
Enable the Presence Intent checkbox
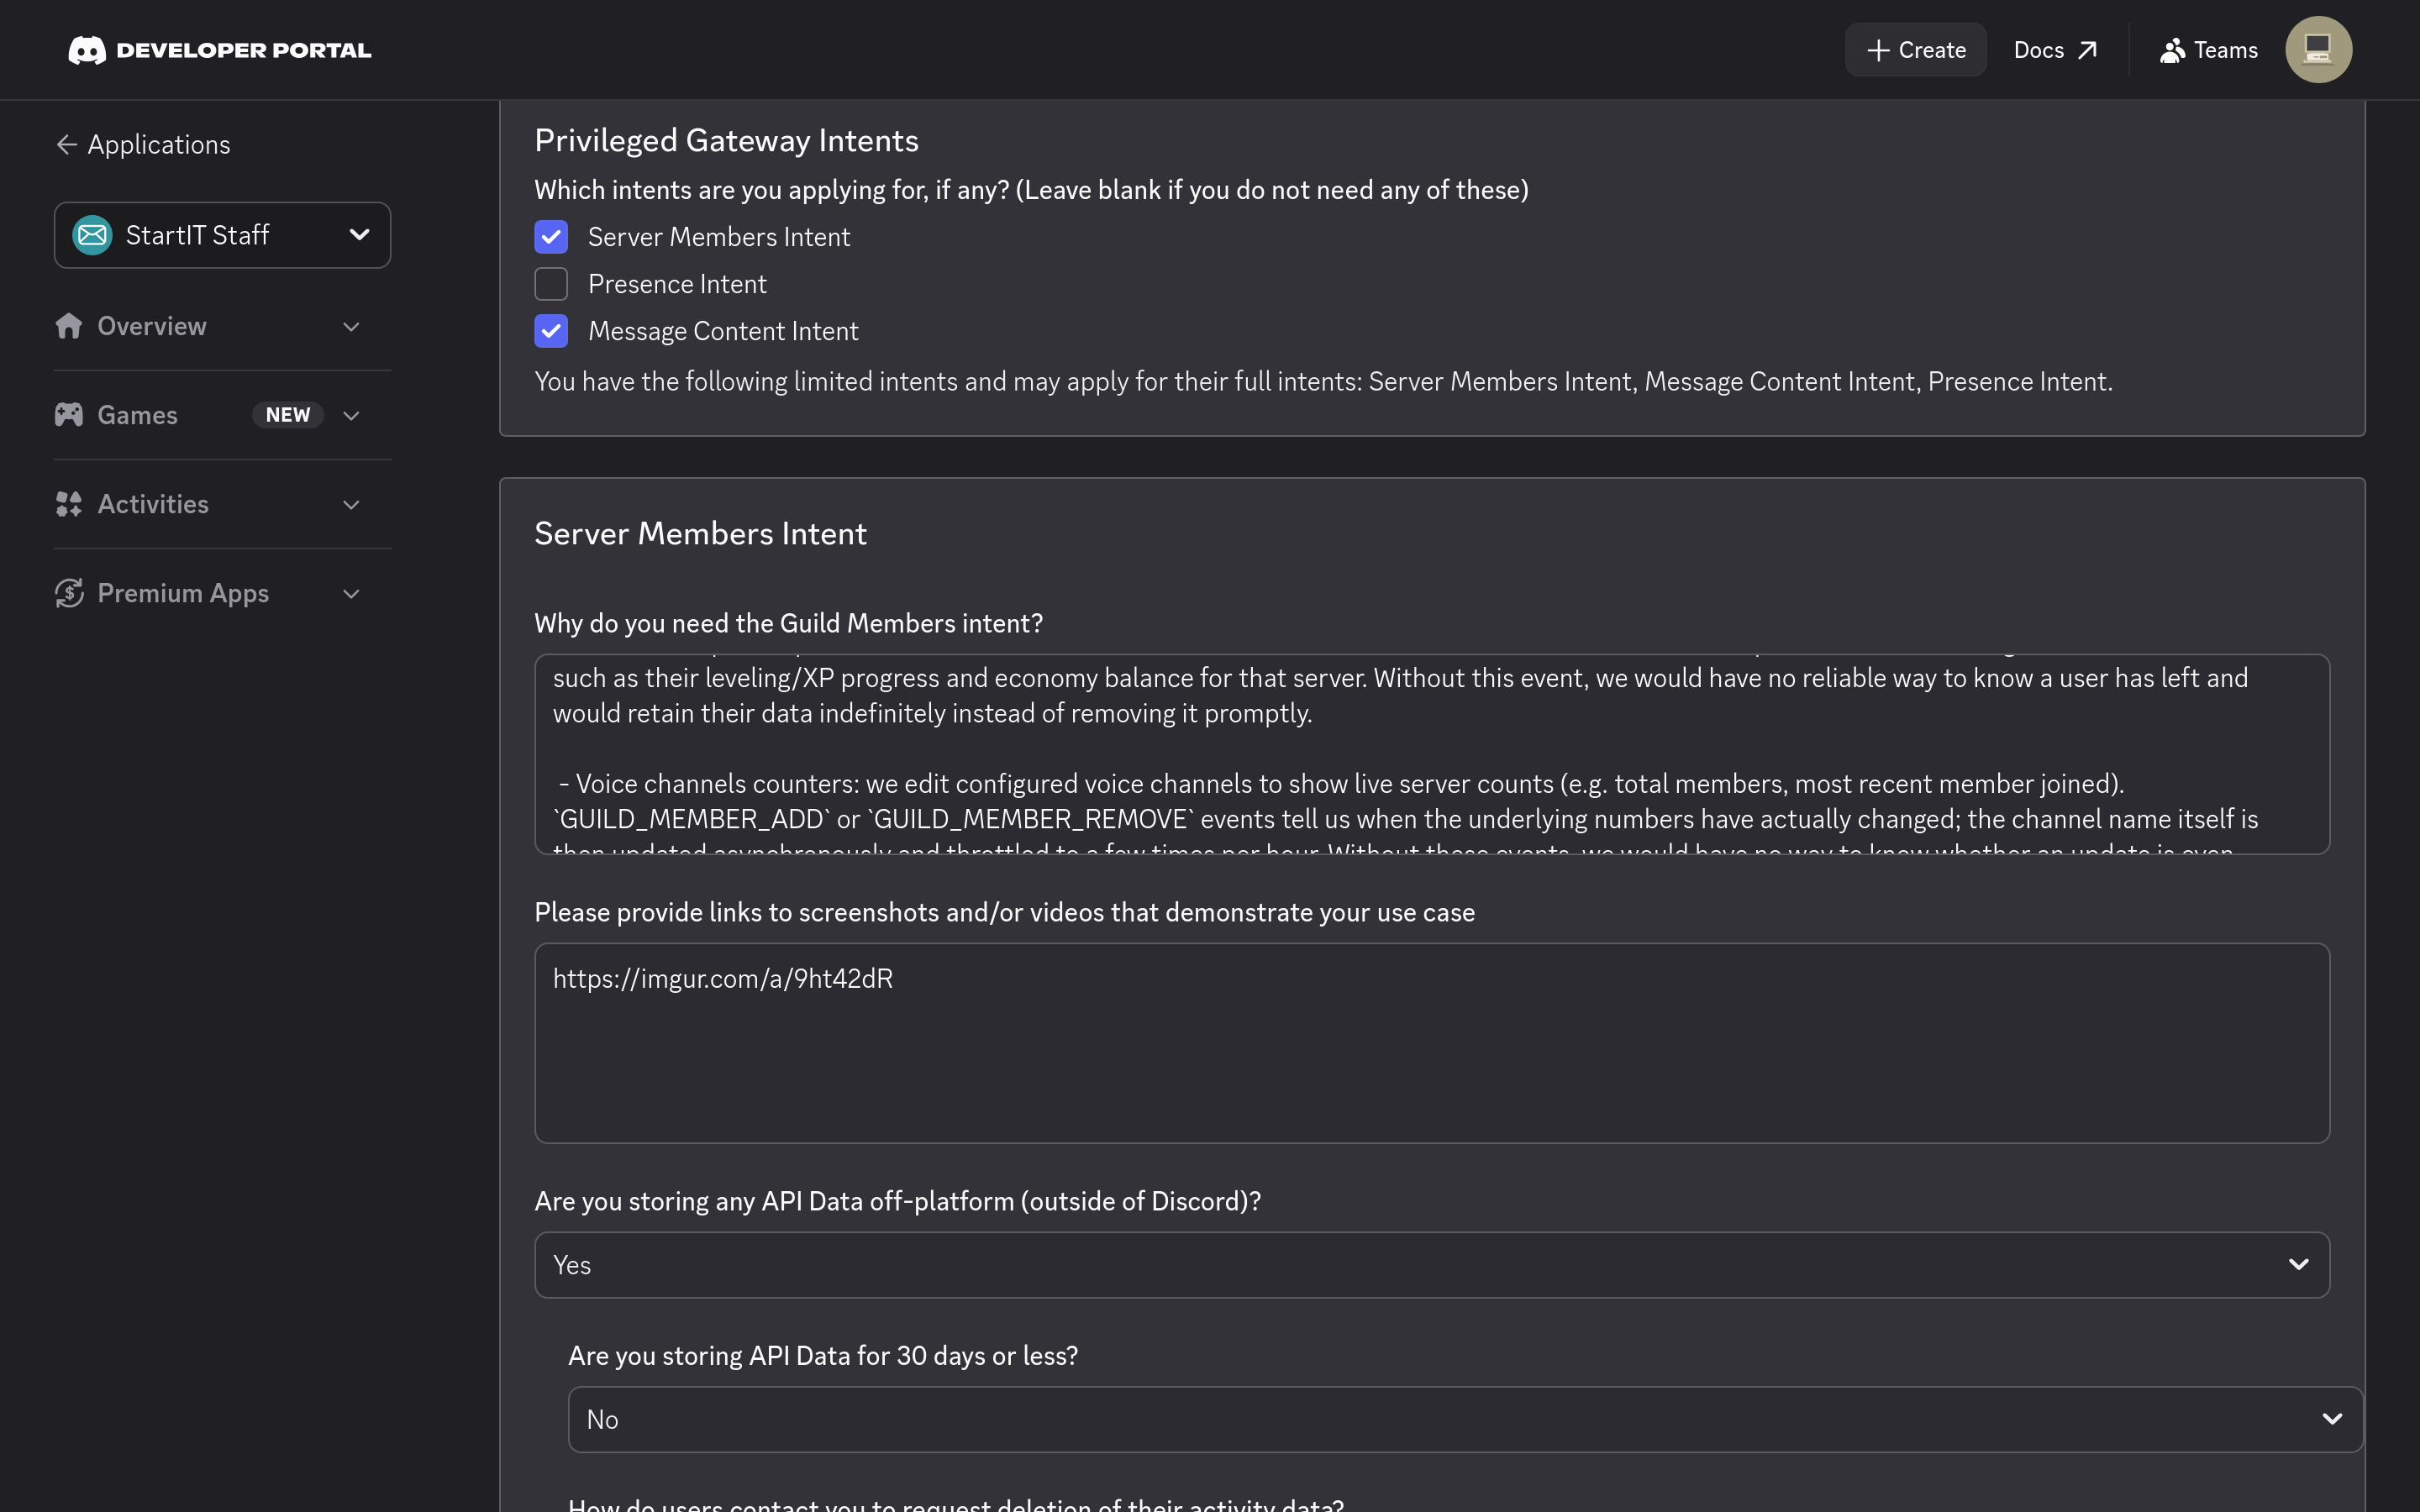pyautogui.click(x=551, y=284)
